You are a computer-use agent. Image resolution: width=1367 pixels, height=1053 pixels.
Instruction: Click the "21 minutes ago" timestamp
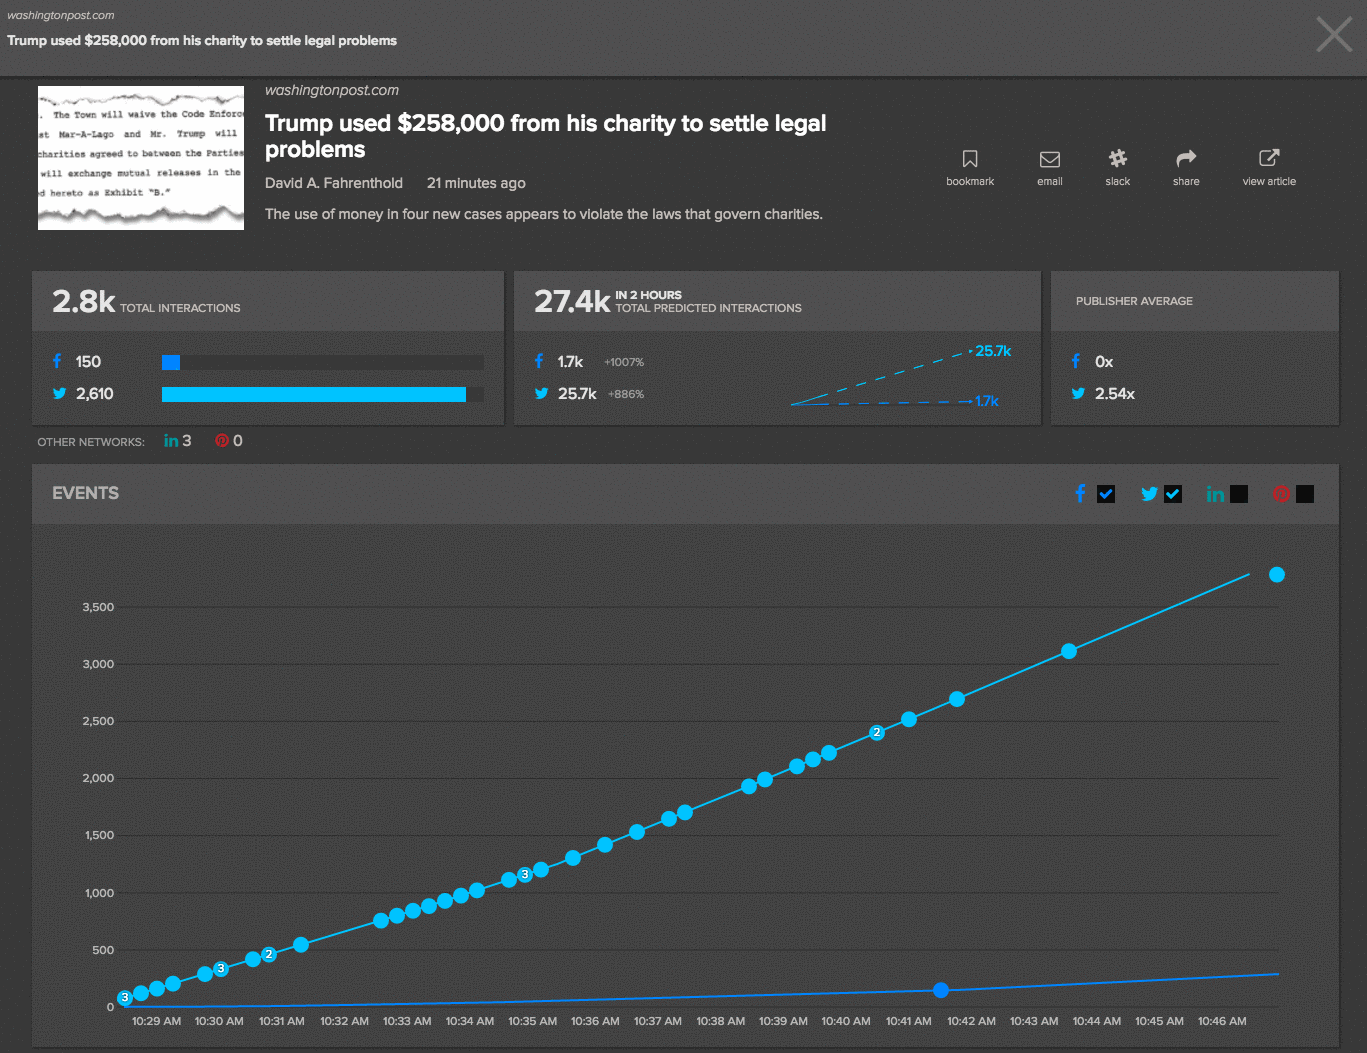point(476,183)
